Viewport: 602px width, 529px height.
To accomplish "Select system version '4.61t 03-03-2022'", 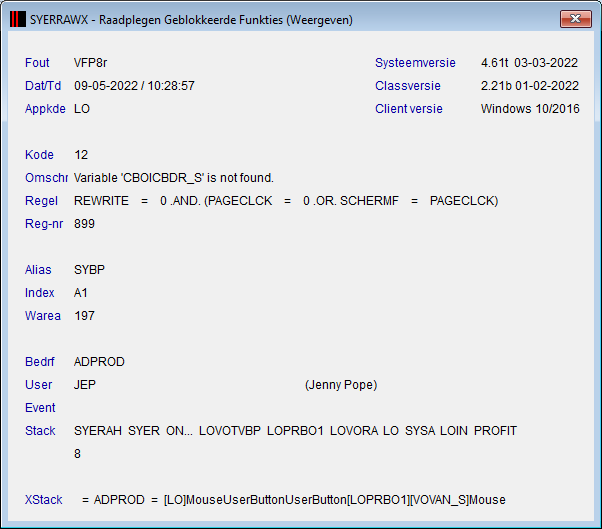I will 529,63.
